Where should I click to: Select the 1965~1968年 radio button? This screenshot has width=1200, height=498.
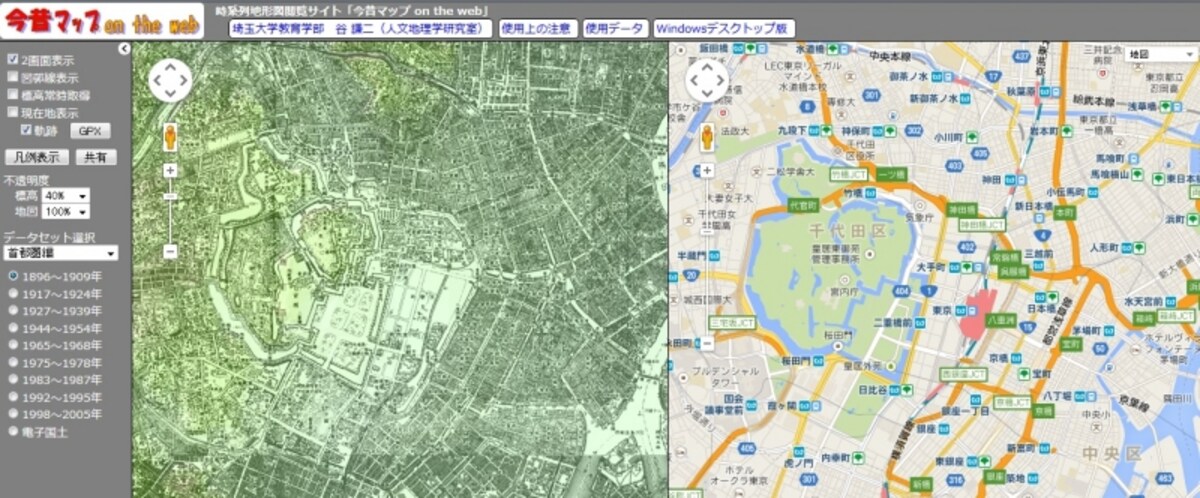13,345
